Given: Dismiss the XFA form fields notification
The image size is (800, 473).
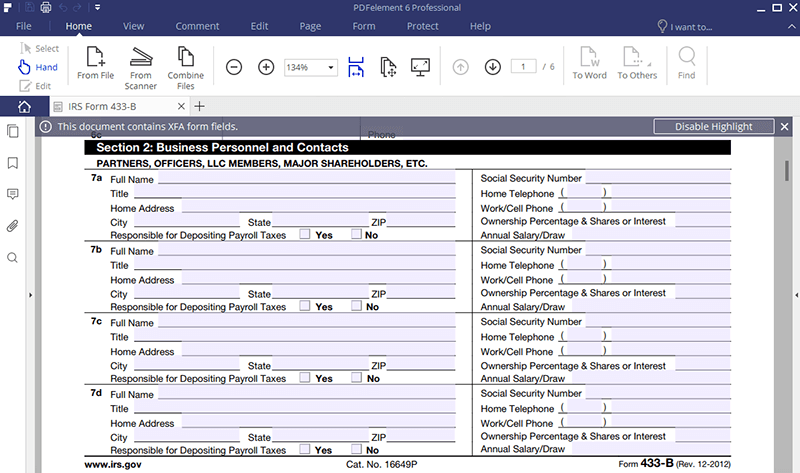Looking at the screenshot, I should tap(785, 127).
